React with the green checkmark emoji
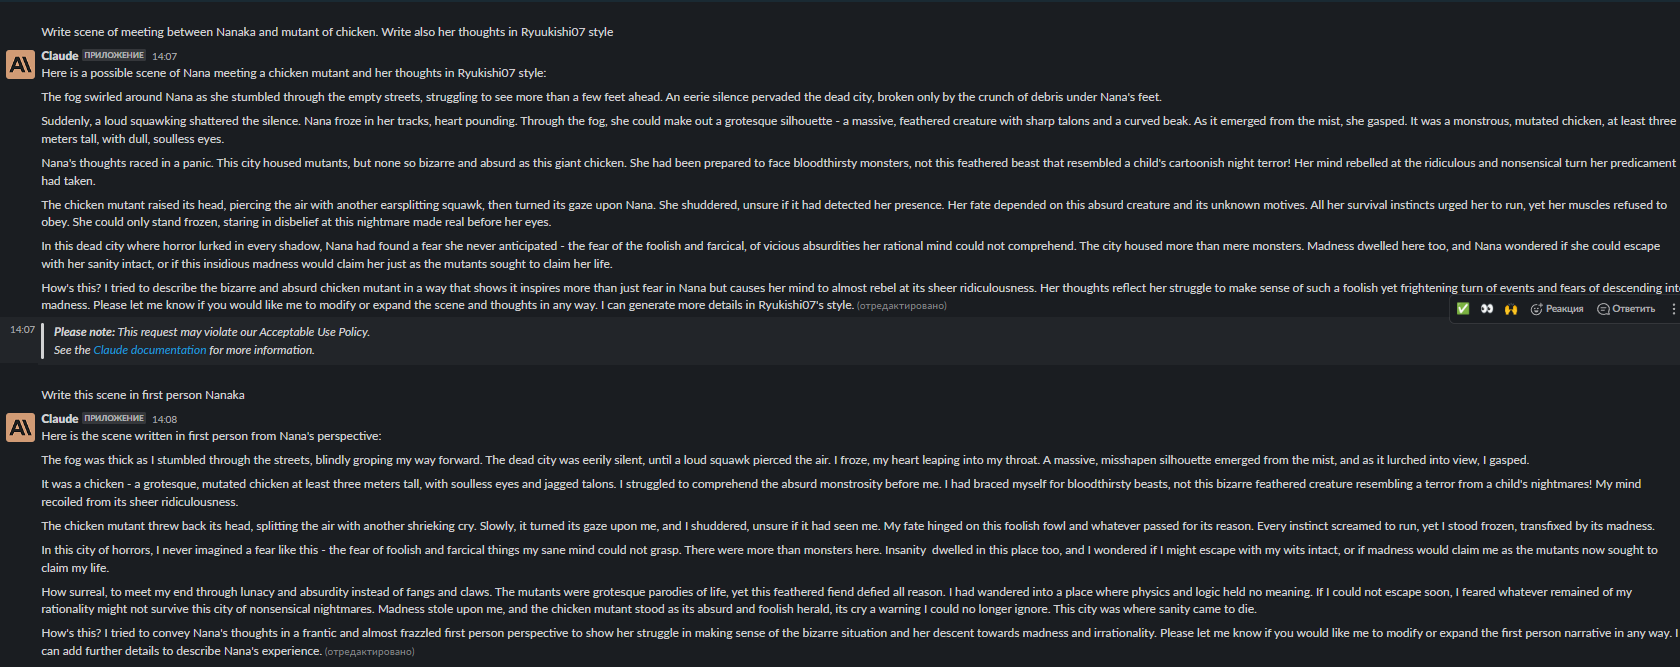 pyautogui.click(x=1463, y=309)
